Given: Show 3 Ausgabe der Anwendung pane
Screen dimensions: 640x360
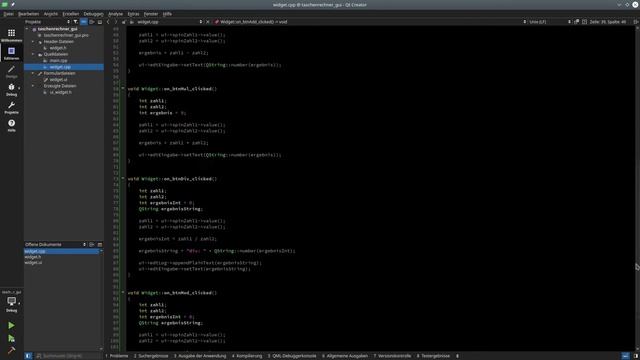Looking at the screenshot, I should coord(200,356).
